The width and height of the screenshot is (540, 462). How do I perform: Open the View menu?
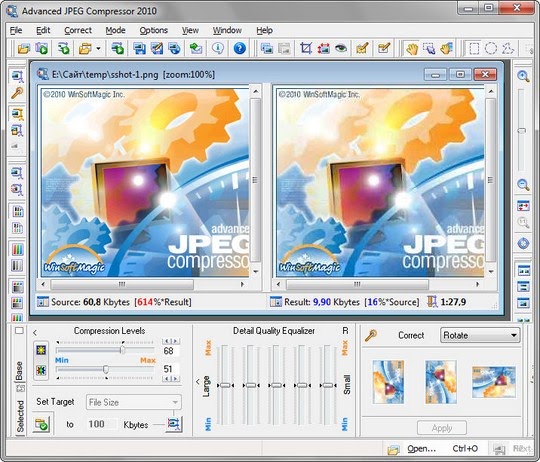tap(190, 30)
